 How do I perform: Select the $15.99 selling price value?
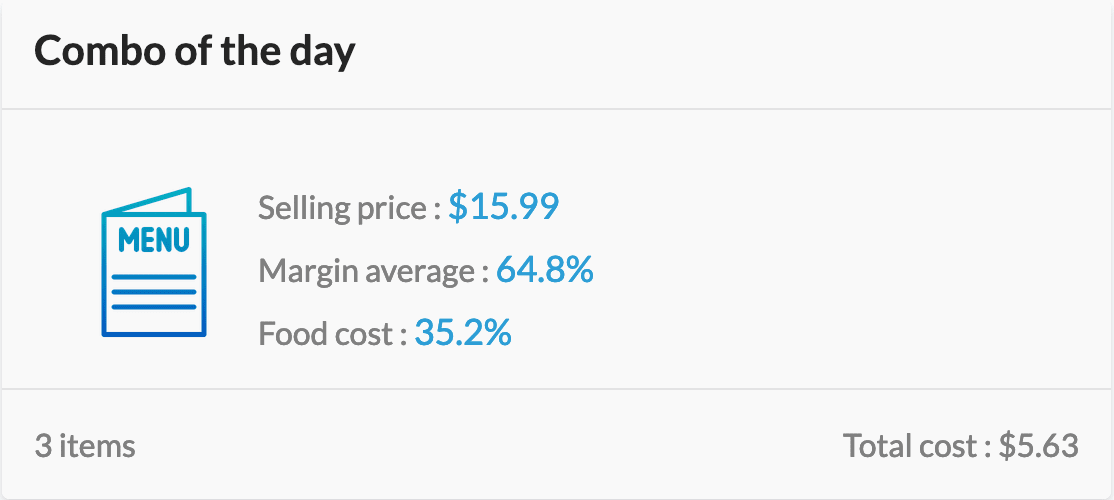point(504,207)
